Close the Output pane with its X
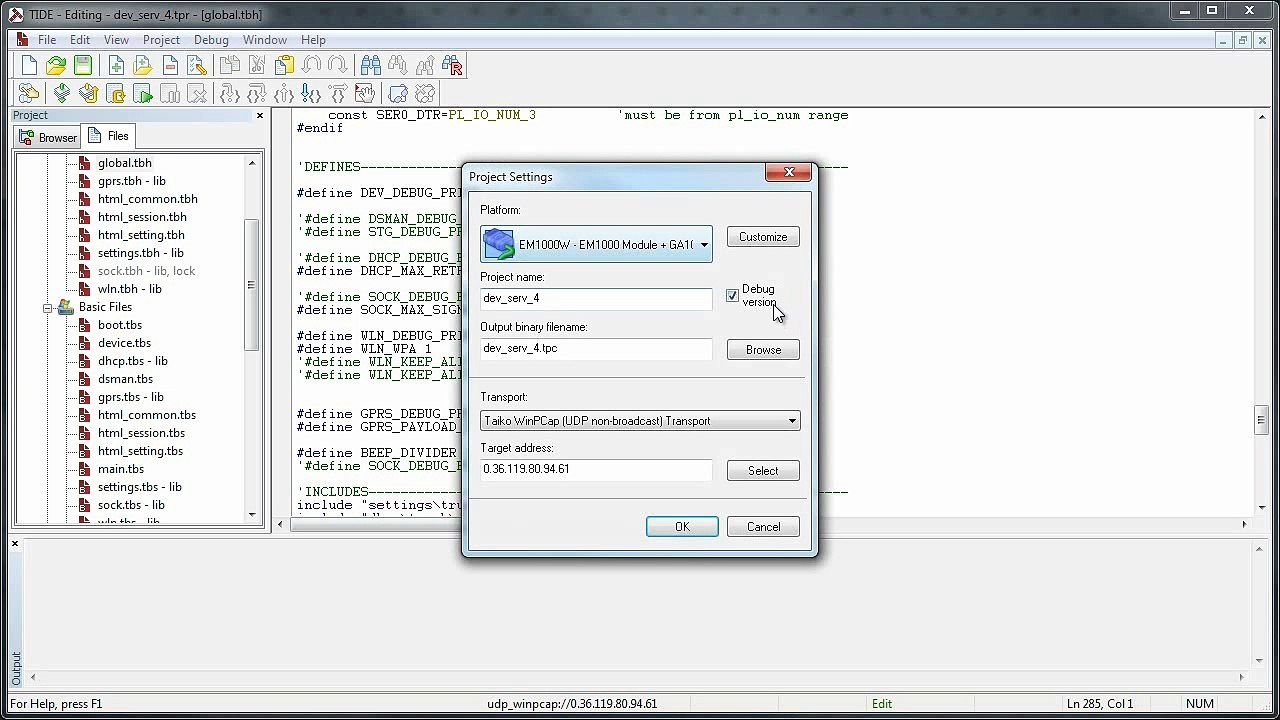 click(x=15, y=544)
